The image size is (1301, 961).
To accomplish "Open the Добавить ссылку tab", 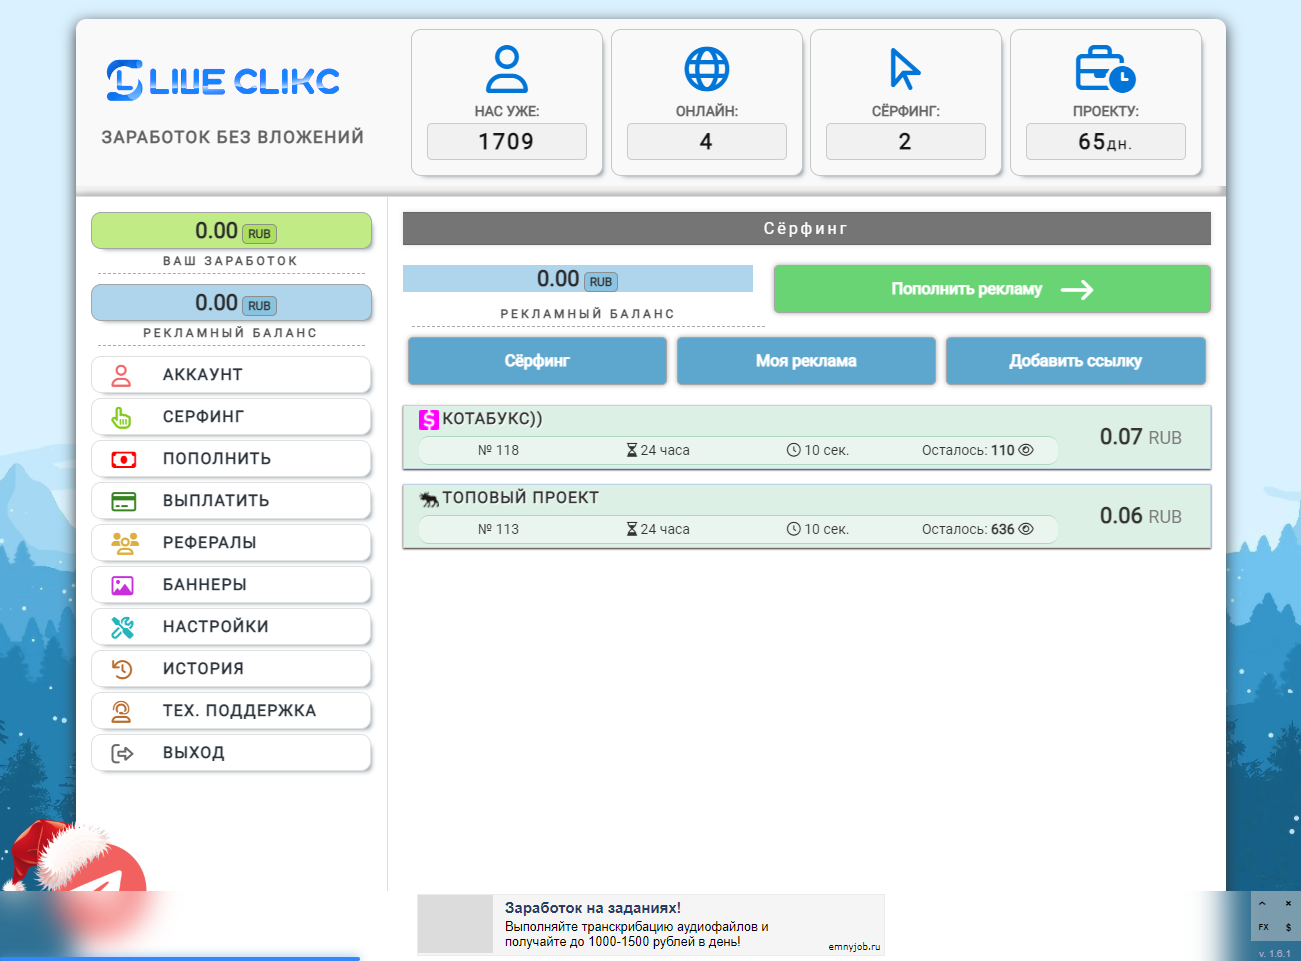I will [x=1075, y=361].
